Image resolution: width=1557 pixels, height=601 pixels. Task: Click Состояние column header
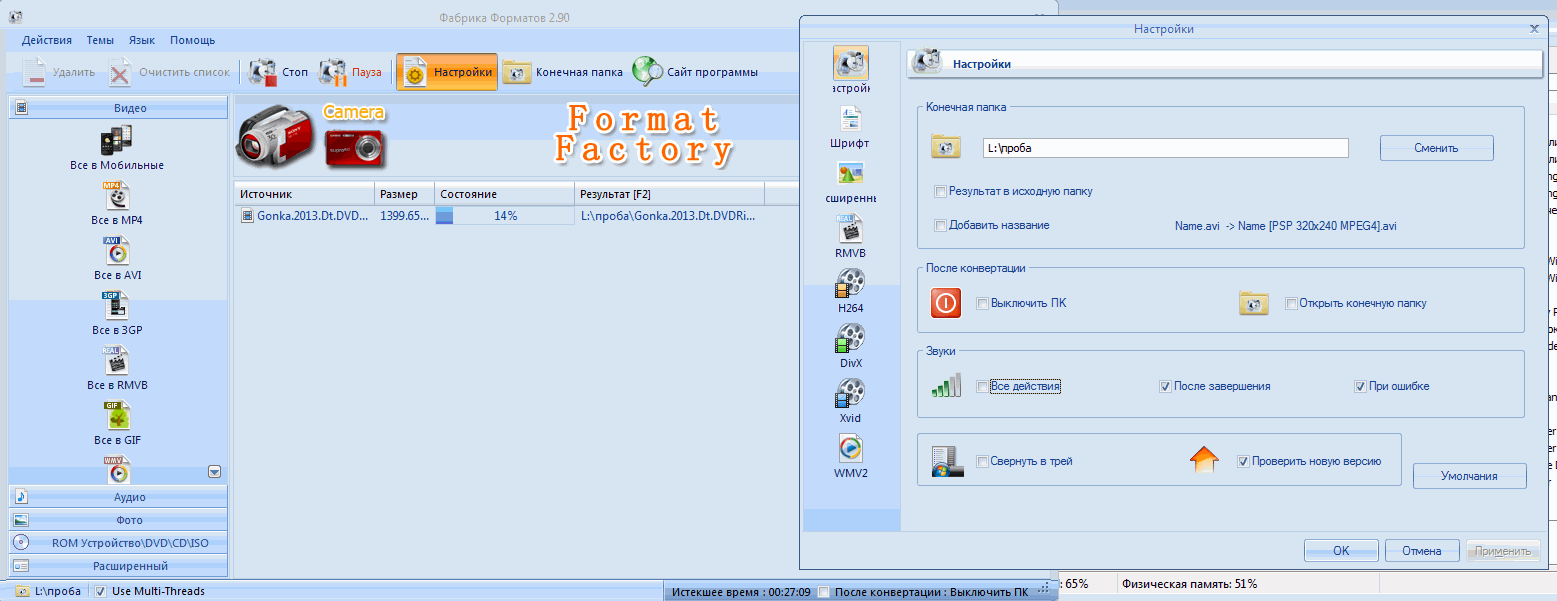click(504, 194)
